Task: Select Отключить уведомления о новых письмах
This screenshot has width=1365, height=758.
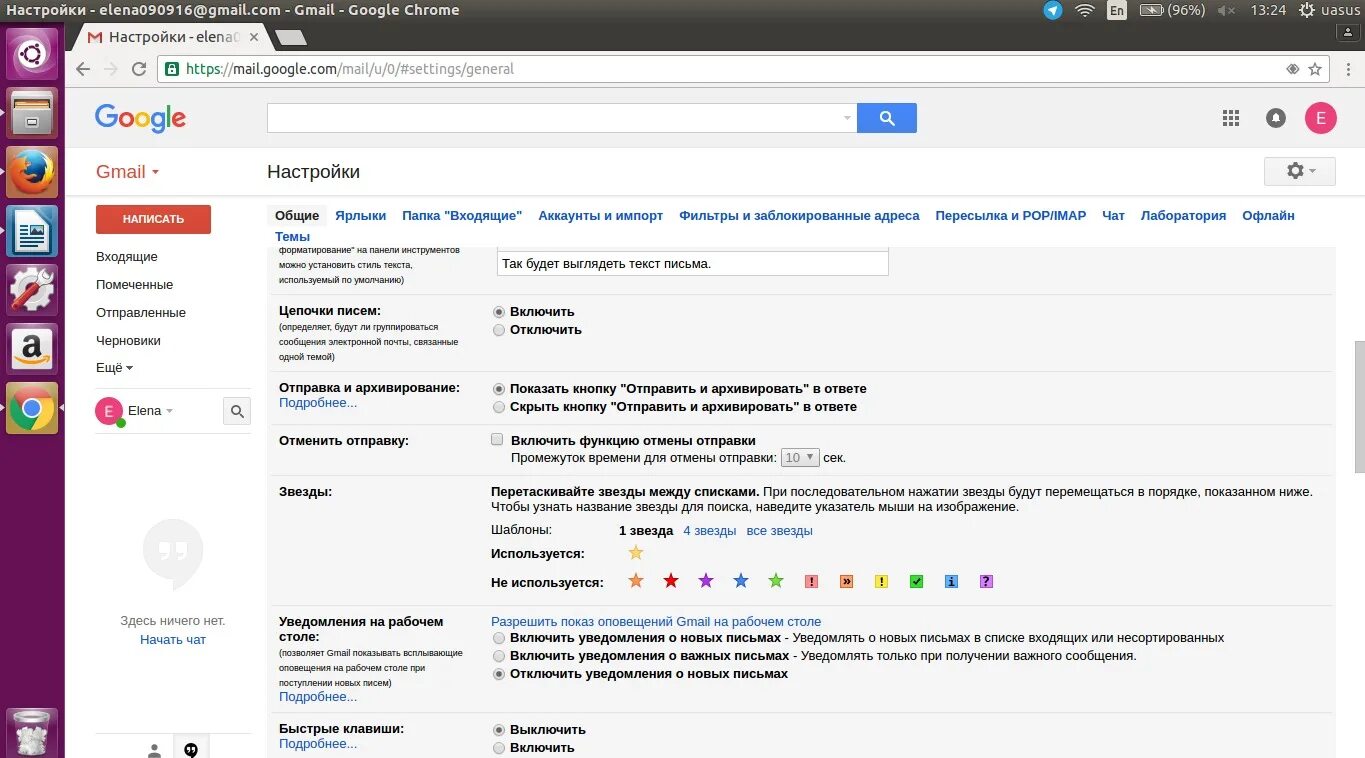Action: [x=499, y=674]
